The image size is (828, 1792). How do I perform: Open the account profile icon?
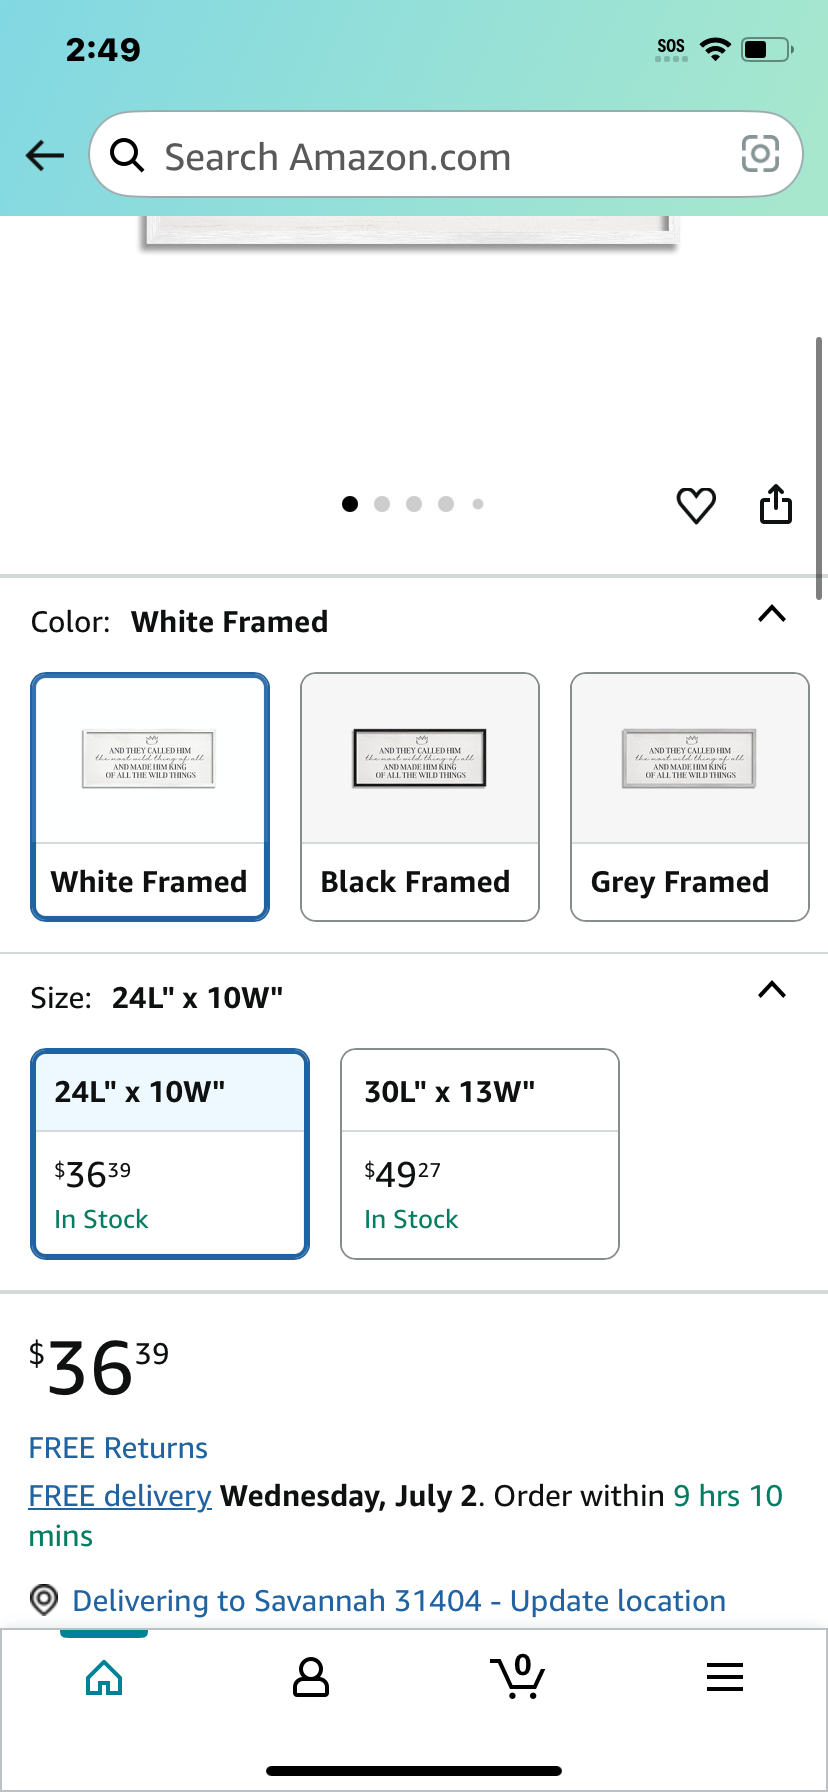coord(310,1677)
